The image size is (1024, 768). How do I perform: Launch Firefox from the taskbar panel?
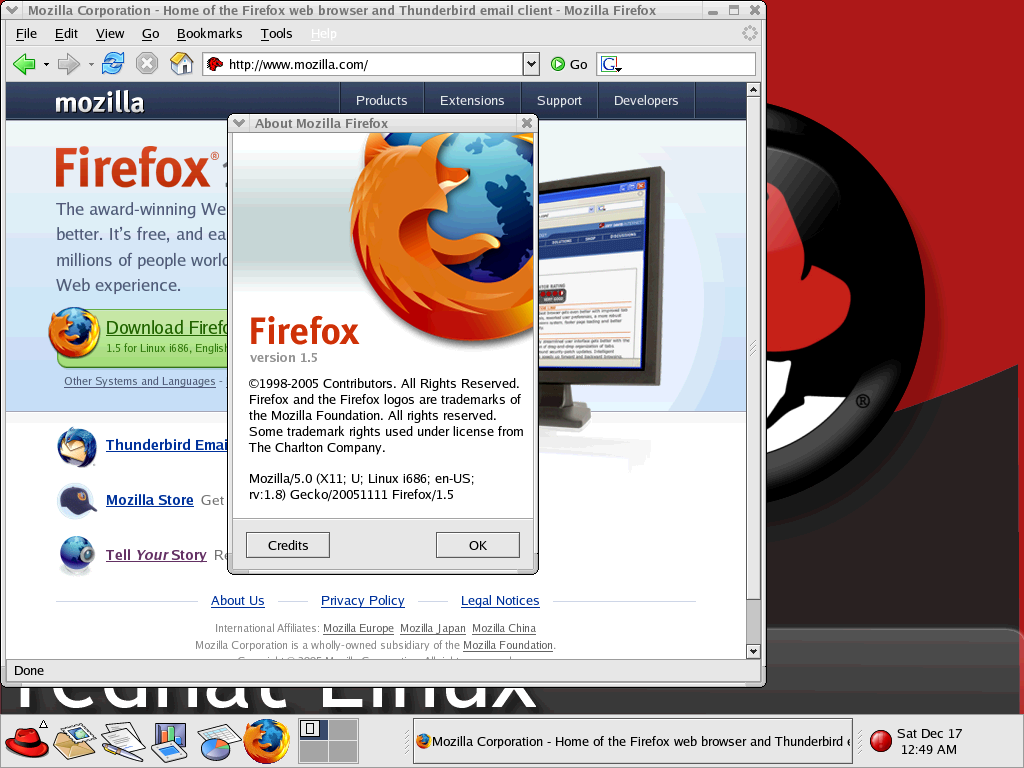click(265, 740)
